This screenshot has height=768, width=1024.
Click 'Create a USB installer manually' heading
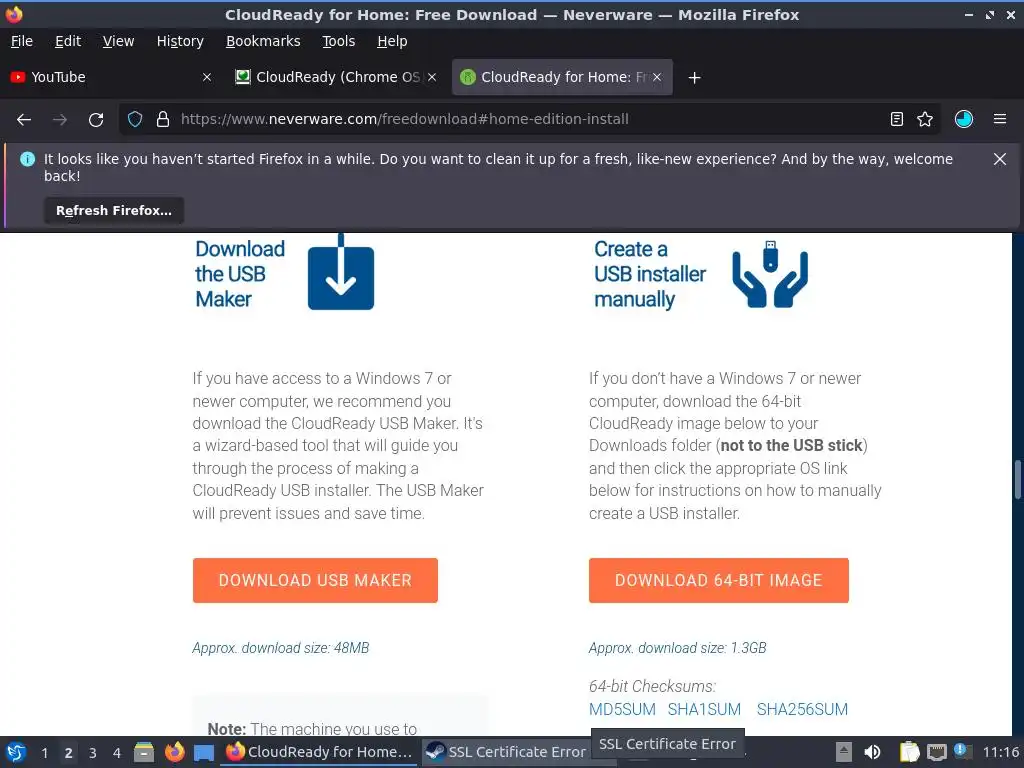pyautogui.click(x=650, y=274)
